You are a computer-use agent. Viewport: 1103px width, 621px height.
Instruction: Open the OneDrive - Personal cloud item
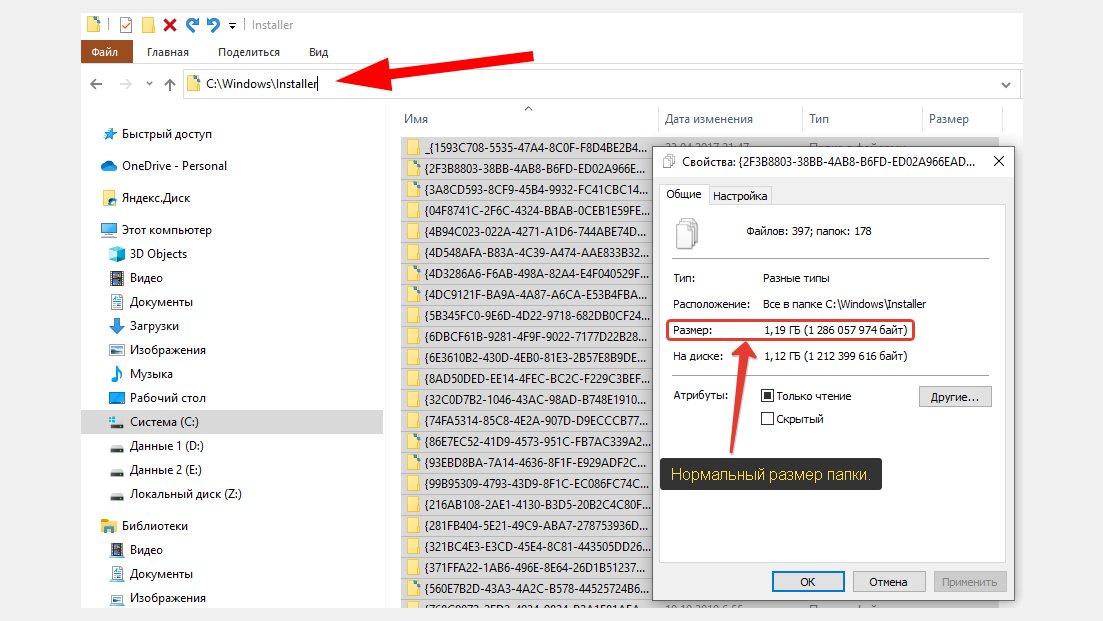coord(174,166)
